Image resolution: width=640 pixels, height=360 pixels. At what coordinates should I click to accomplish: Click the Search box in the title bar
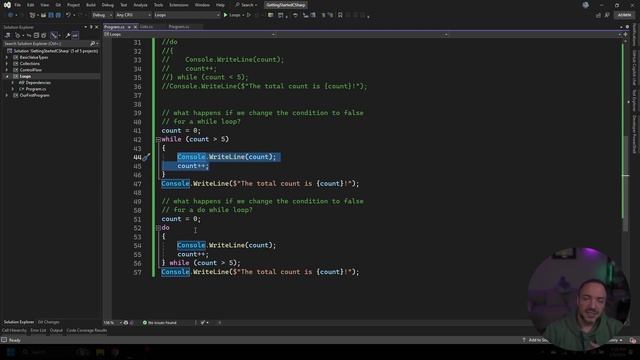246,5
